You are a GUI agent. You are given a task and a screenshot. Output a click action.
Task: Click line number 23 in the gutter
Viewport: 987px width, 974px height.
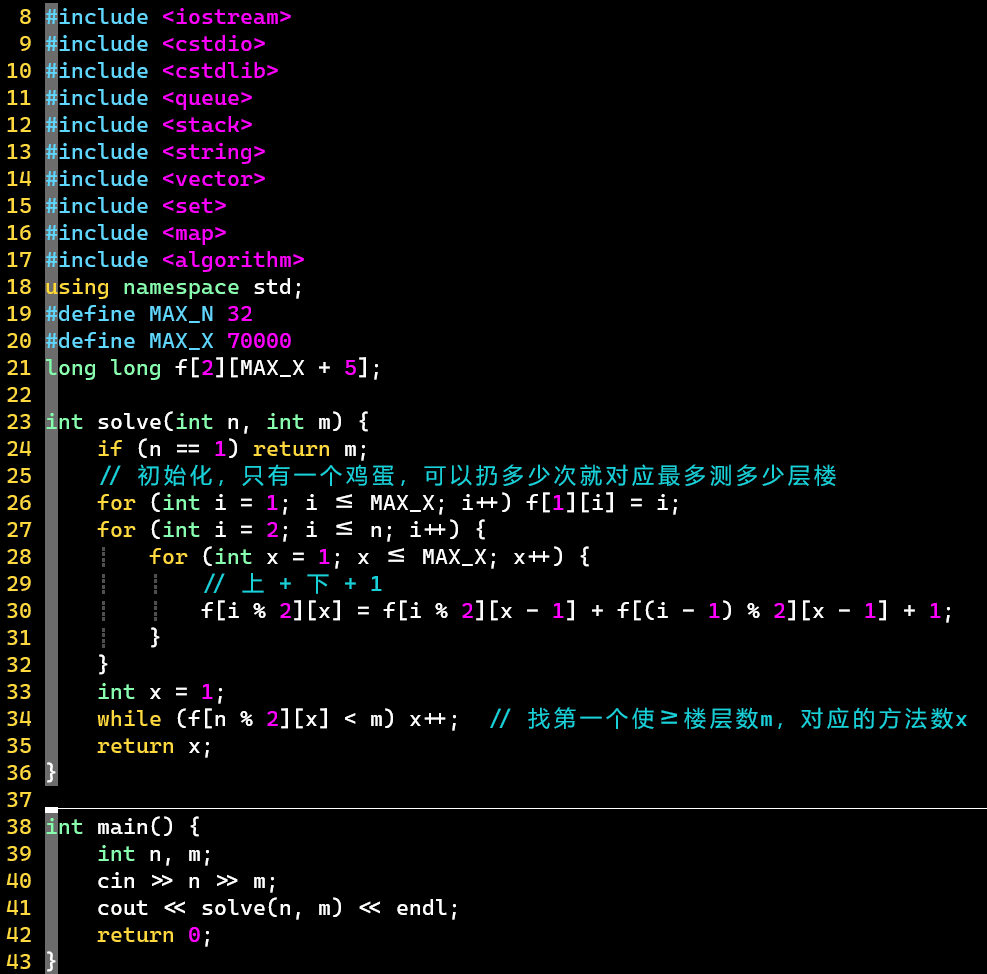(19, 421)
